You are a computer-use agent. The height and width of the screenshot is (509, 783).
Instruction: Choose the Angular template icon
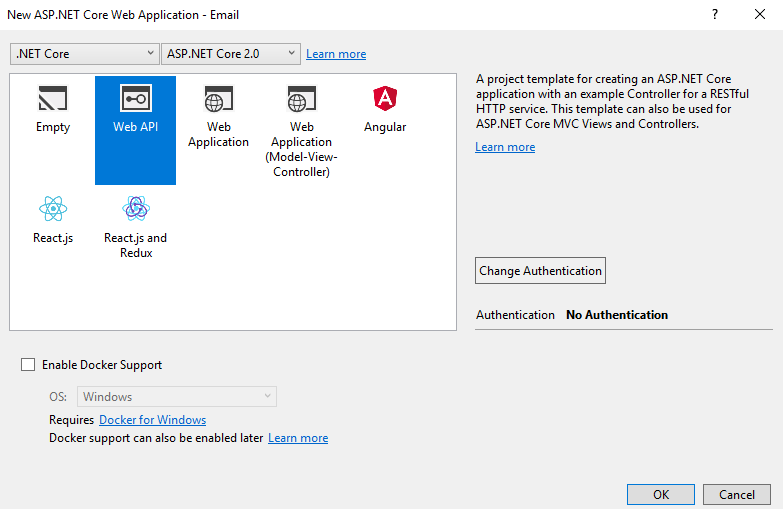385,98
